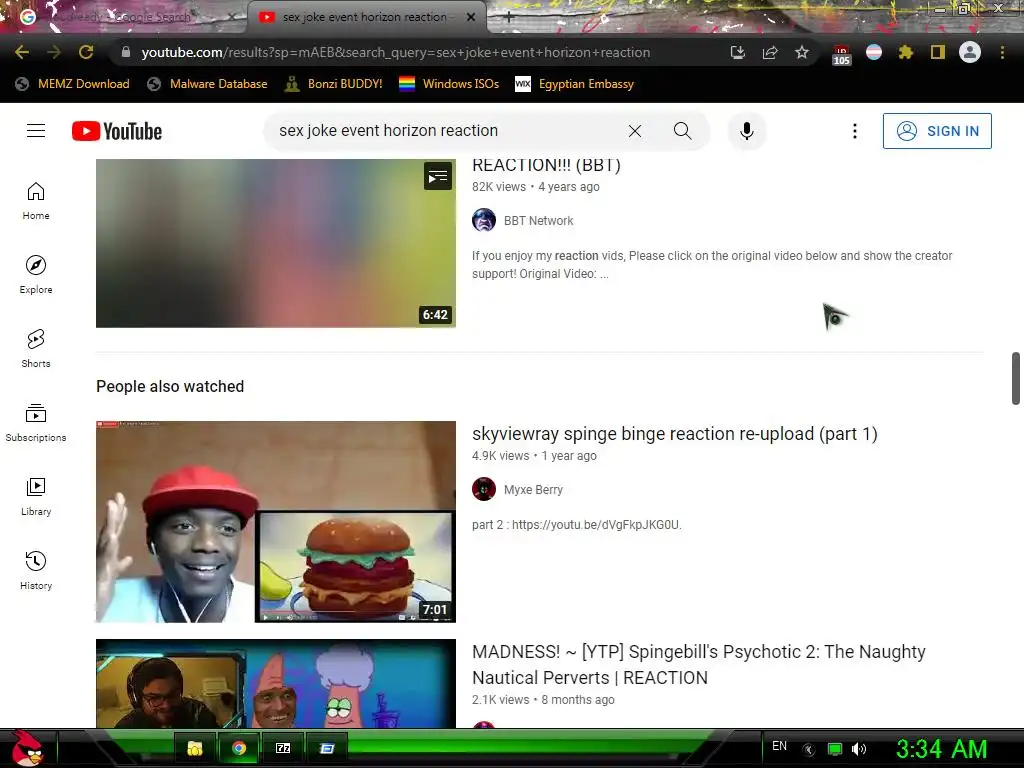This screenshot has width=1024, height=768.
Task: Toggle the browser side panel icon
Action: click(x=938, y=52)
